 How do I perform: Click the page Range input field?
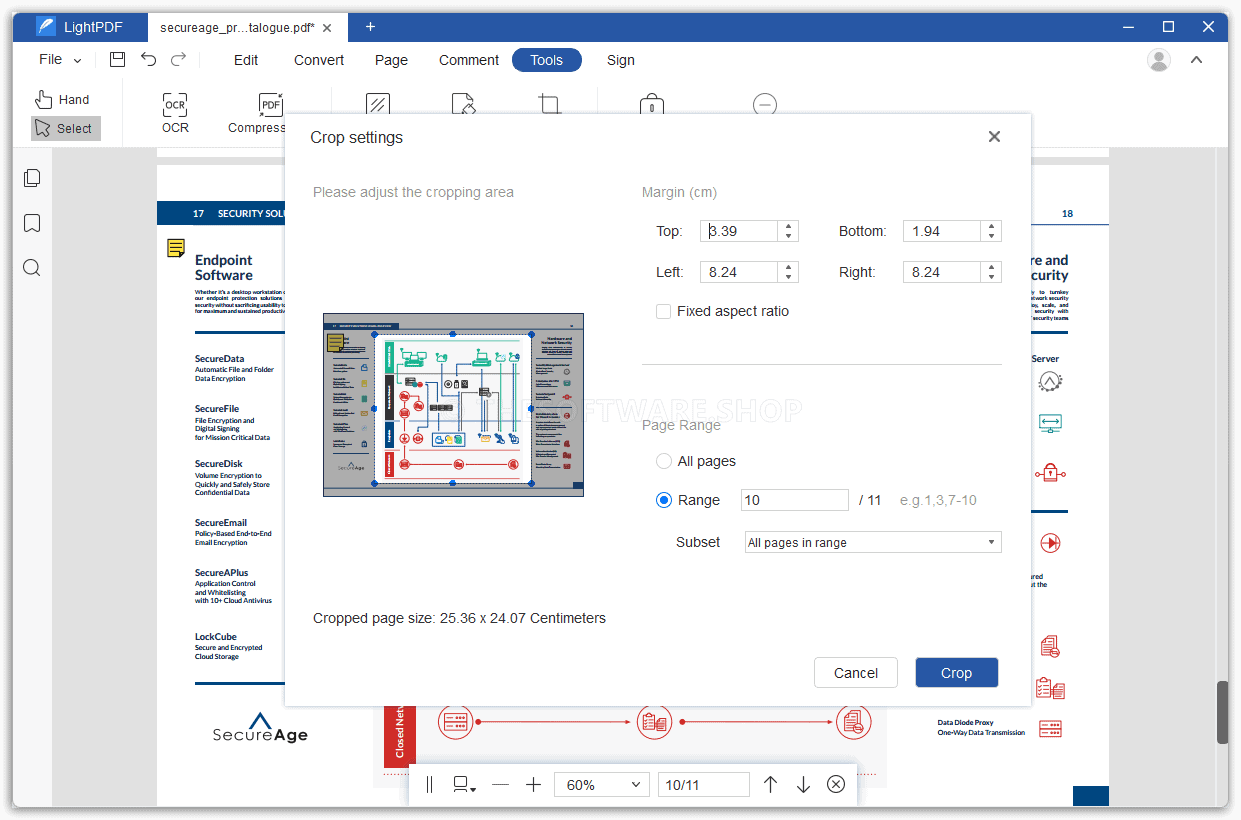795,500
